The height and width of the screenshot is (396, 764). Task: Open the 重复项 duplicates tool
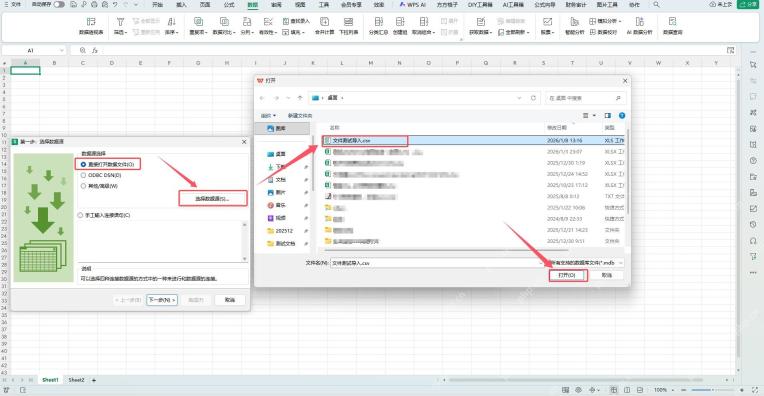[x=198, y=26]
